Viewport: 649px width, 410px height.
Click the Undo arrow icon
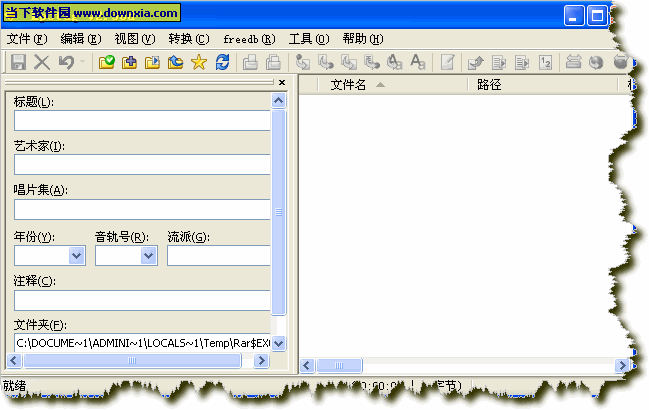pos(66,62)
